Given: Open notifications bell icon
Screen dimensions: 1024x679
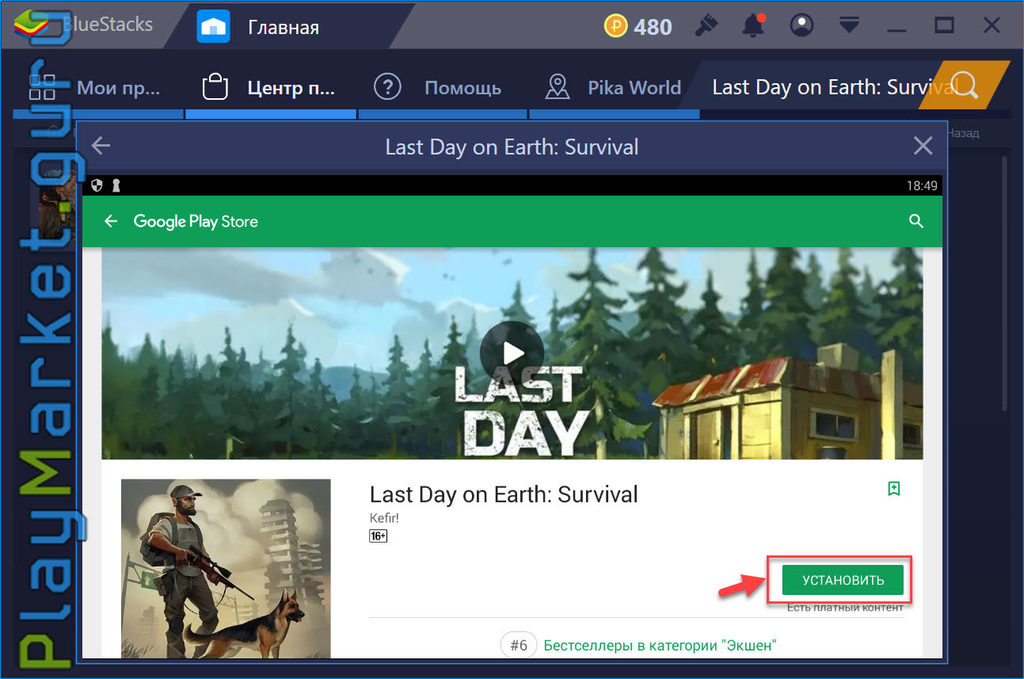Looking at the screenshot, I should pos(754,26).
